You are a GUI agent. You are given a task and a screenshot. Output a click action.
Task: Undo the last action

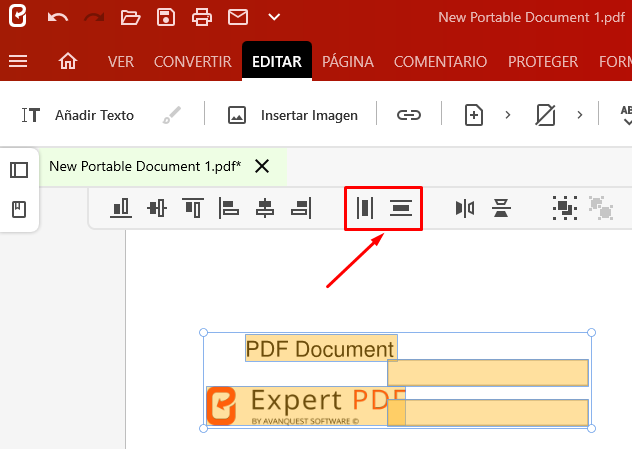pyautogui.click(x=58, y=17)
